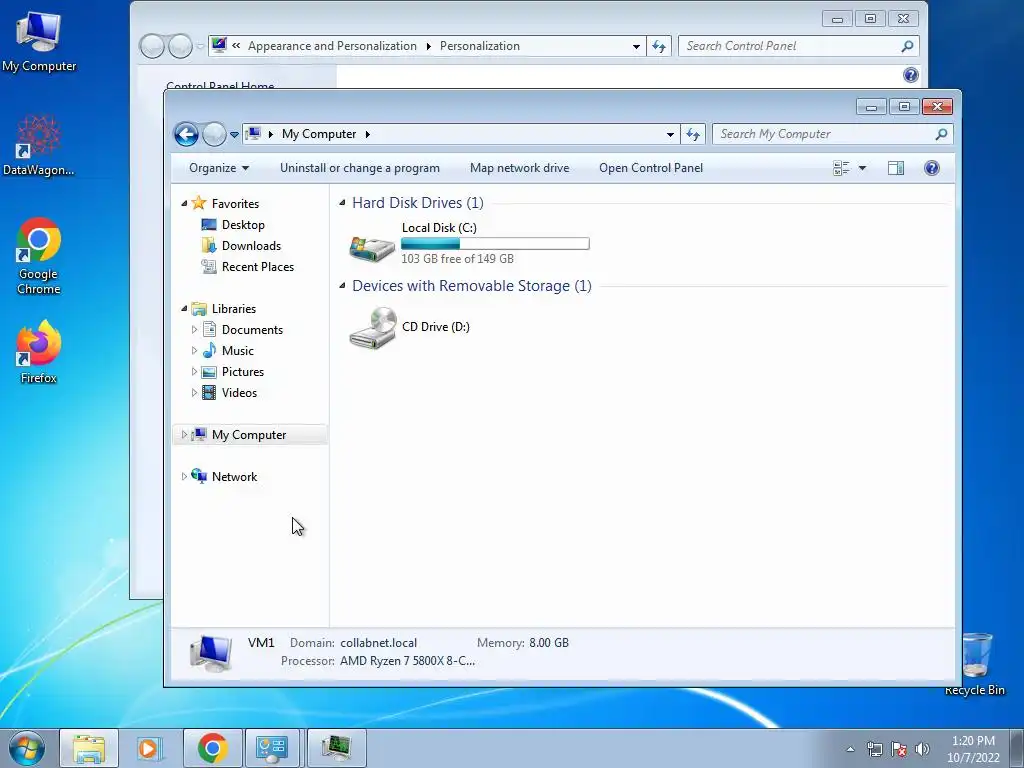This screenshot has width=1024, height=768.
Task: Select Libraries in navigation pane
Action: (x=234, y=309)
